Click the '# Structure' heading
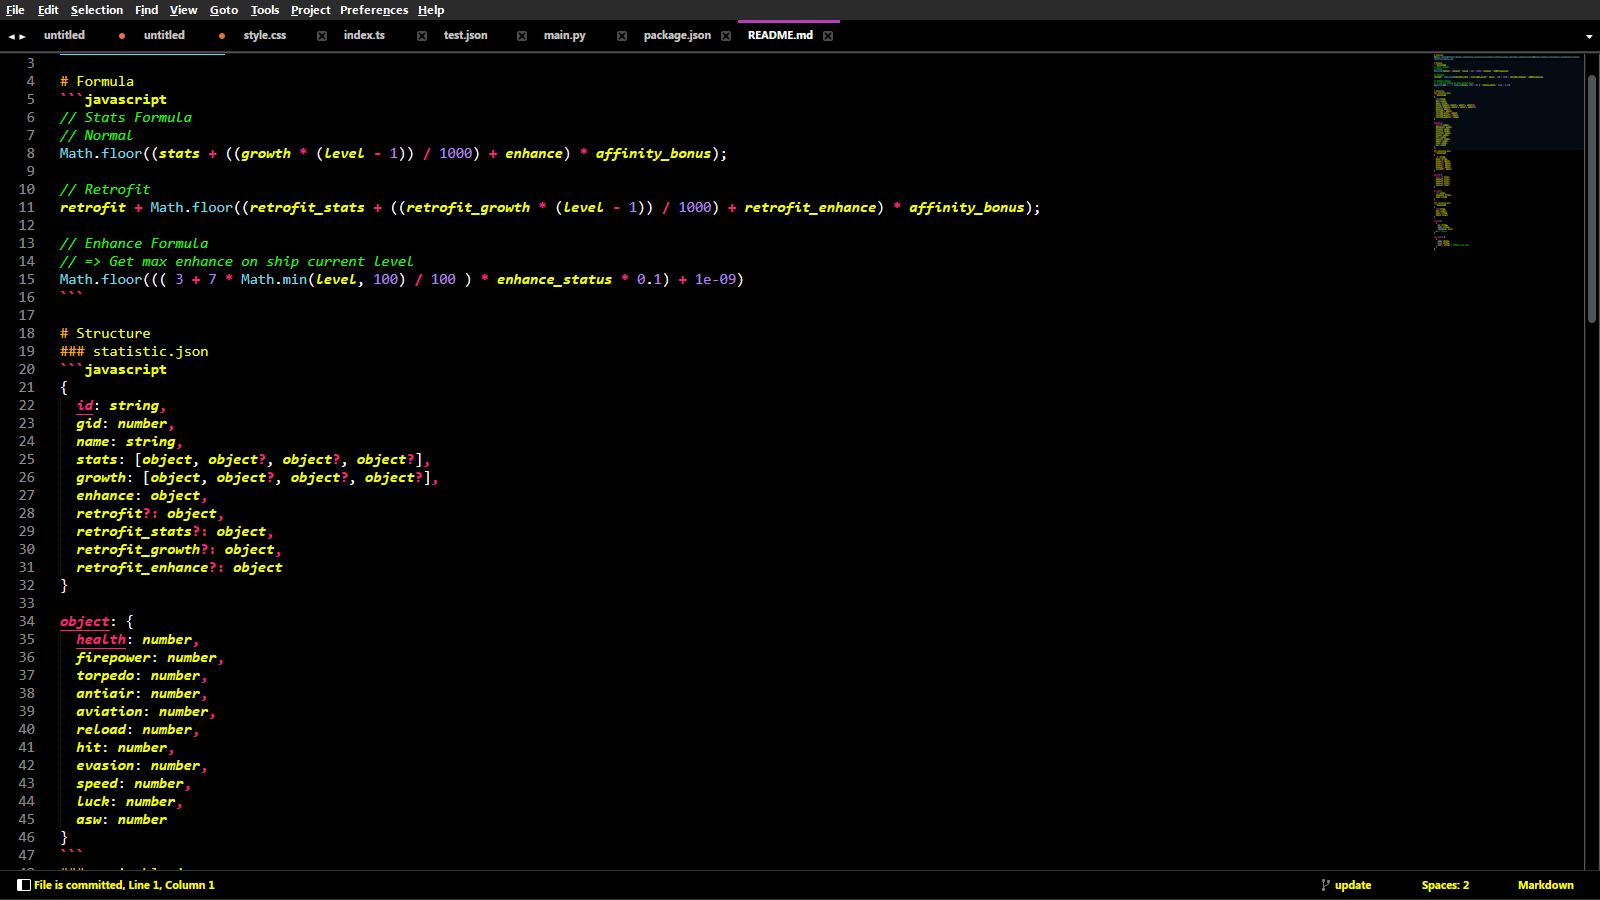This screenshot has height=900, width=1600. coord(105,333)
